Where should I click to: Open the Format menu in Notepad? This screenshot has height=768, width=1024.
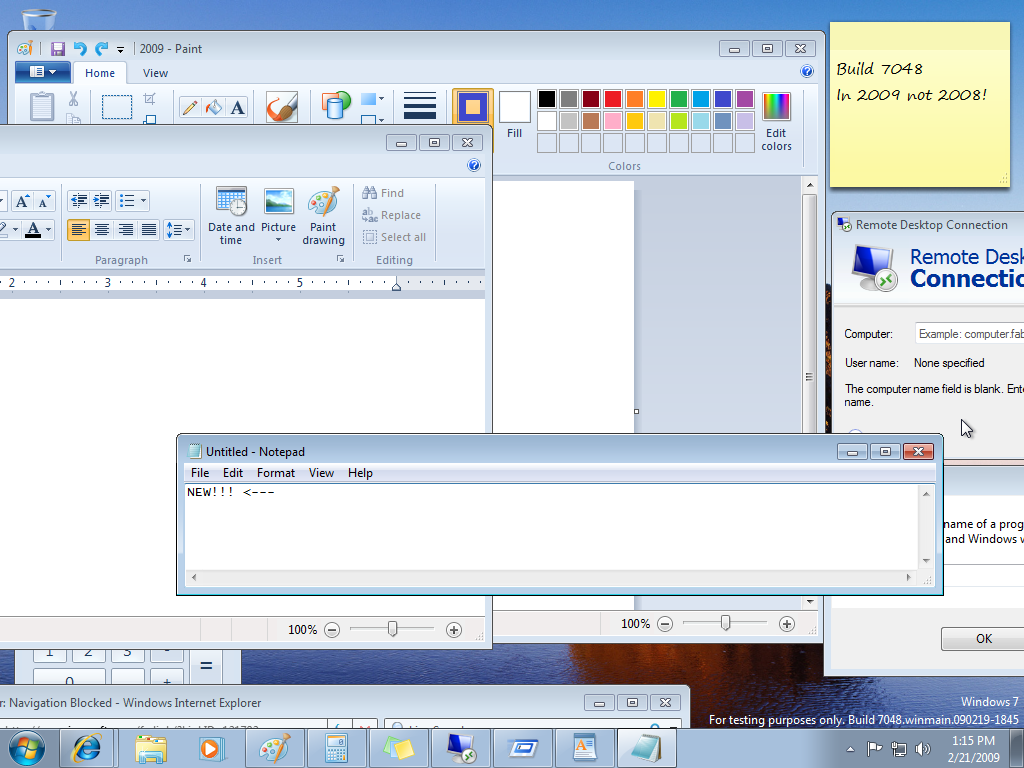coord(276,473)
